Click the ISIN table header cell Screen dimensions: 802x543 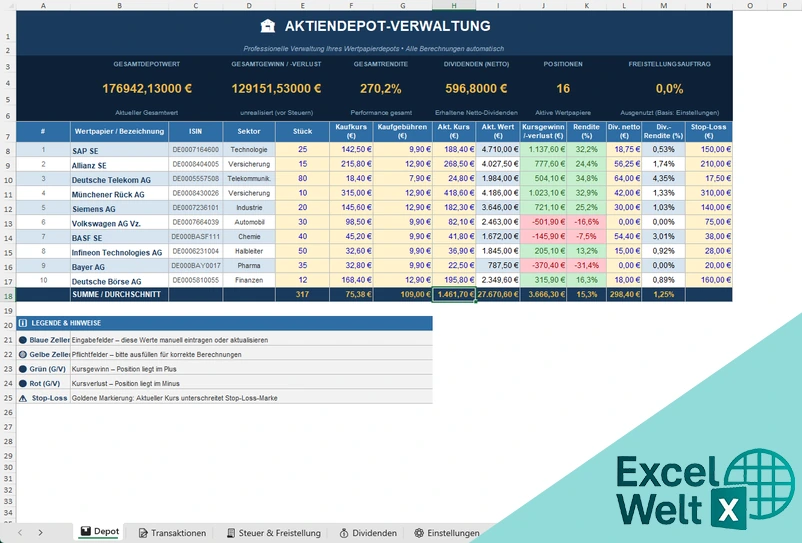click(195, 131)
